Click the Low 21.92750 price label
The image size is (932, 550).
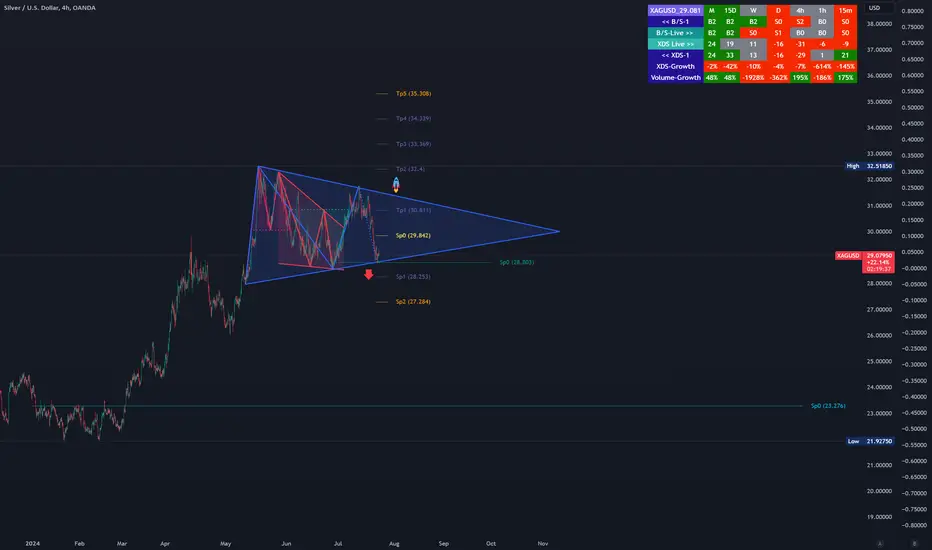[869, 441]
